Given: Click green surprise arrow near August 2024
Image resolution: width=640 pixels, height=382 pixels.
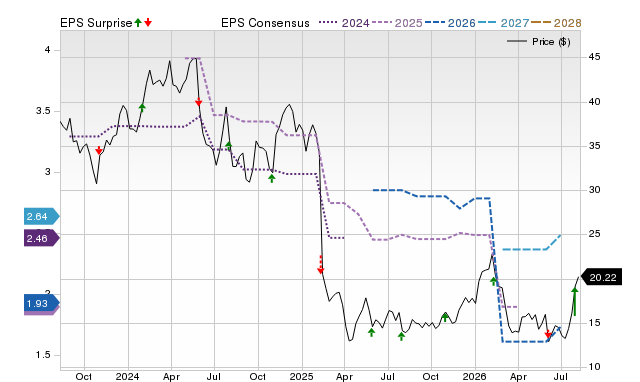Looking at the screenshot, I should 229,145.
